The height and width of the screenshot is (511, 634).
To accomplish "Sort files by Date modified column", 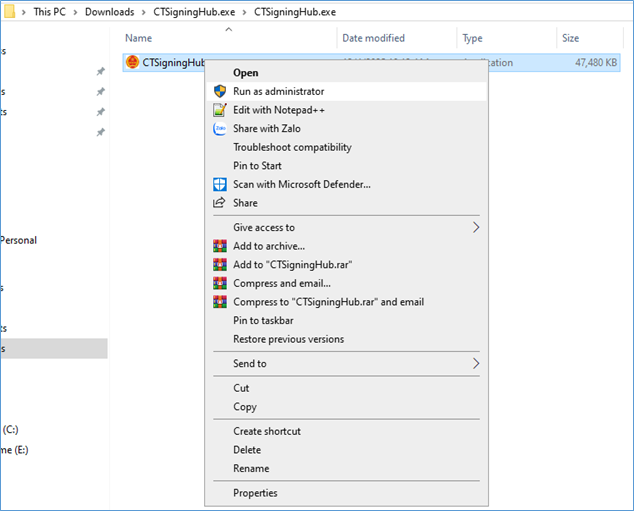I will coord(373,38).
